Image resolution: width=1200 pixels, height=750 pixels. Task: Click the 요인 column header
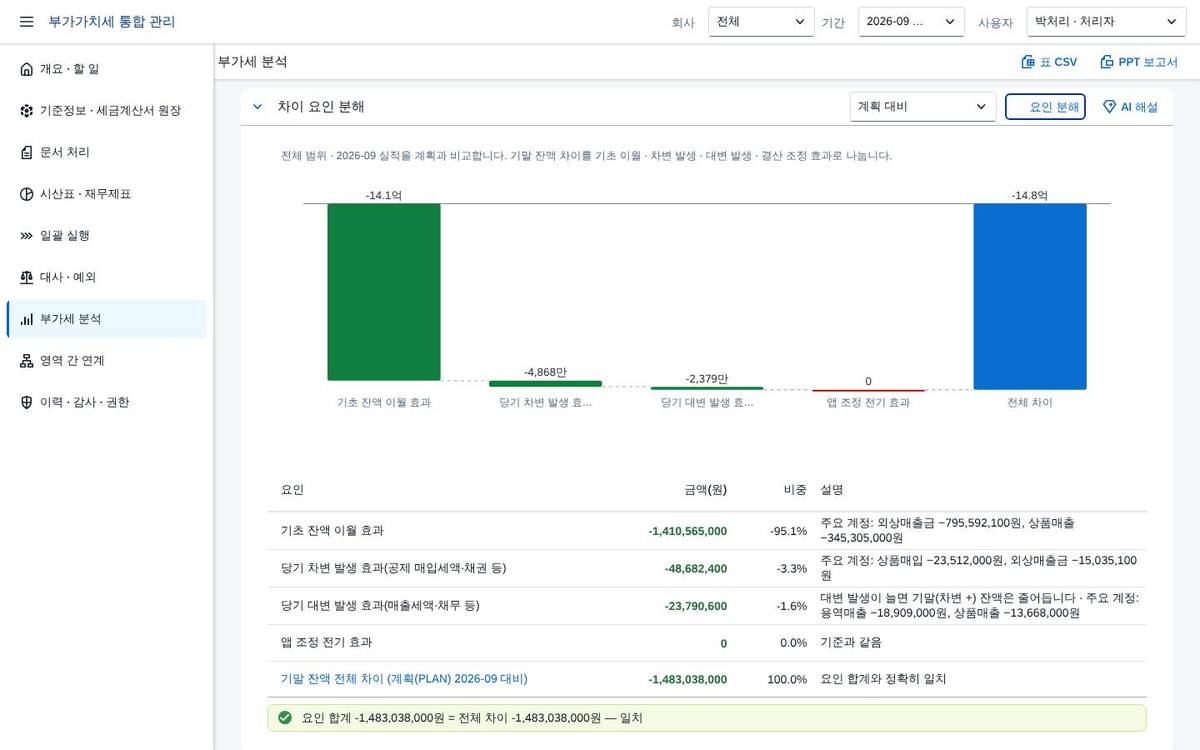(x=292, y=490)
